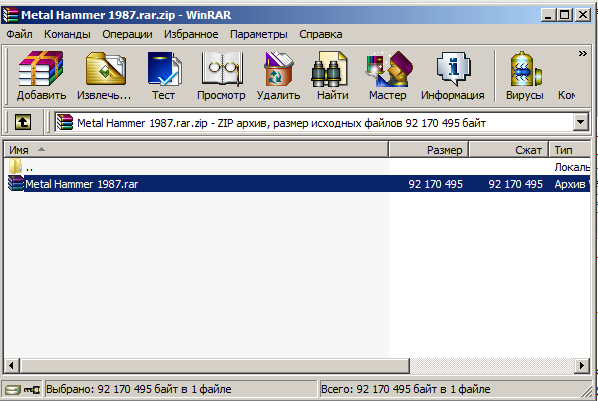Click the 92 170 495 Размер cell value
The height and width of the screenshot is (401, 598).
tap(436, 184)
